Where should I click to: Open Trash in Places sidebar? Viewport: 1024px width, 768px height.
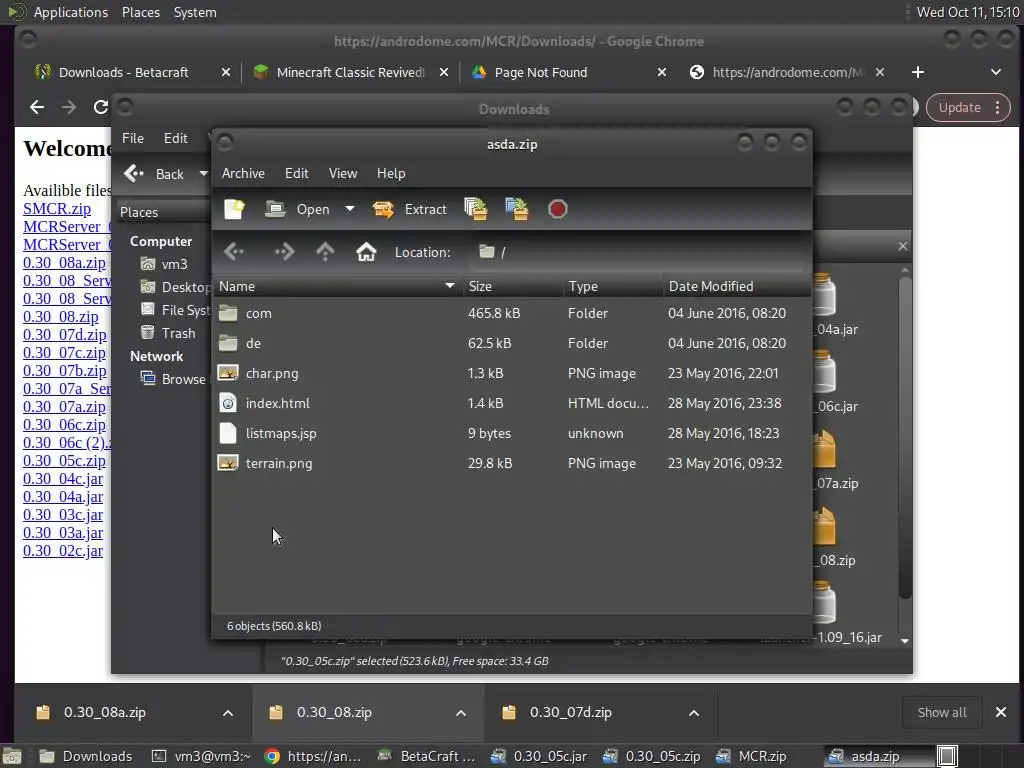click(168, 333)
